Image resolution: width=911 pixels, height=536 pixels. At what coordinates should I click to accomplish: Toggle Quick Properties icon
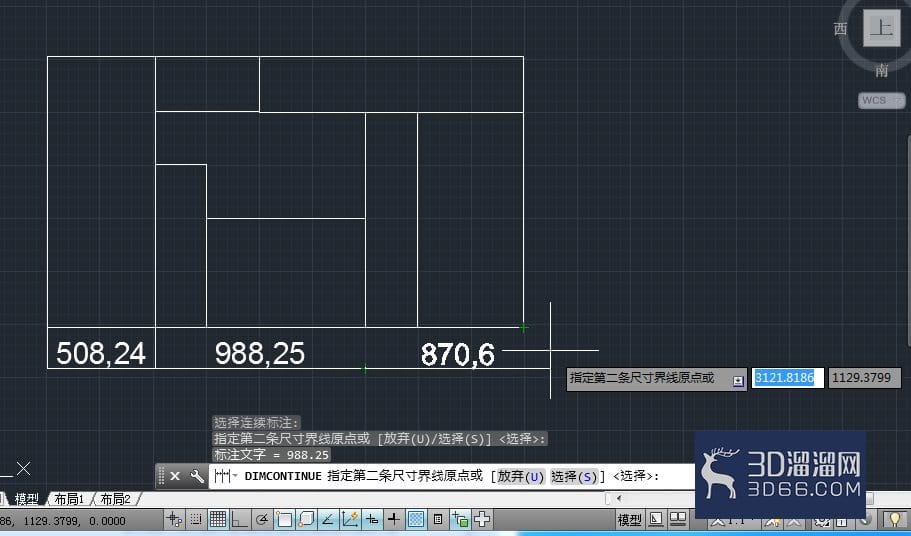coord(438,519)
